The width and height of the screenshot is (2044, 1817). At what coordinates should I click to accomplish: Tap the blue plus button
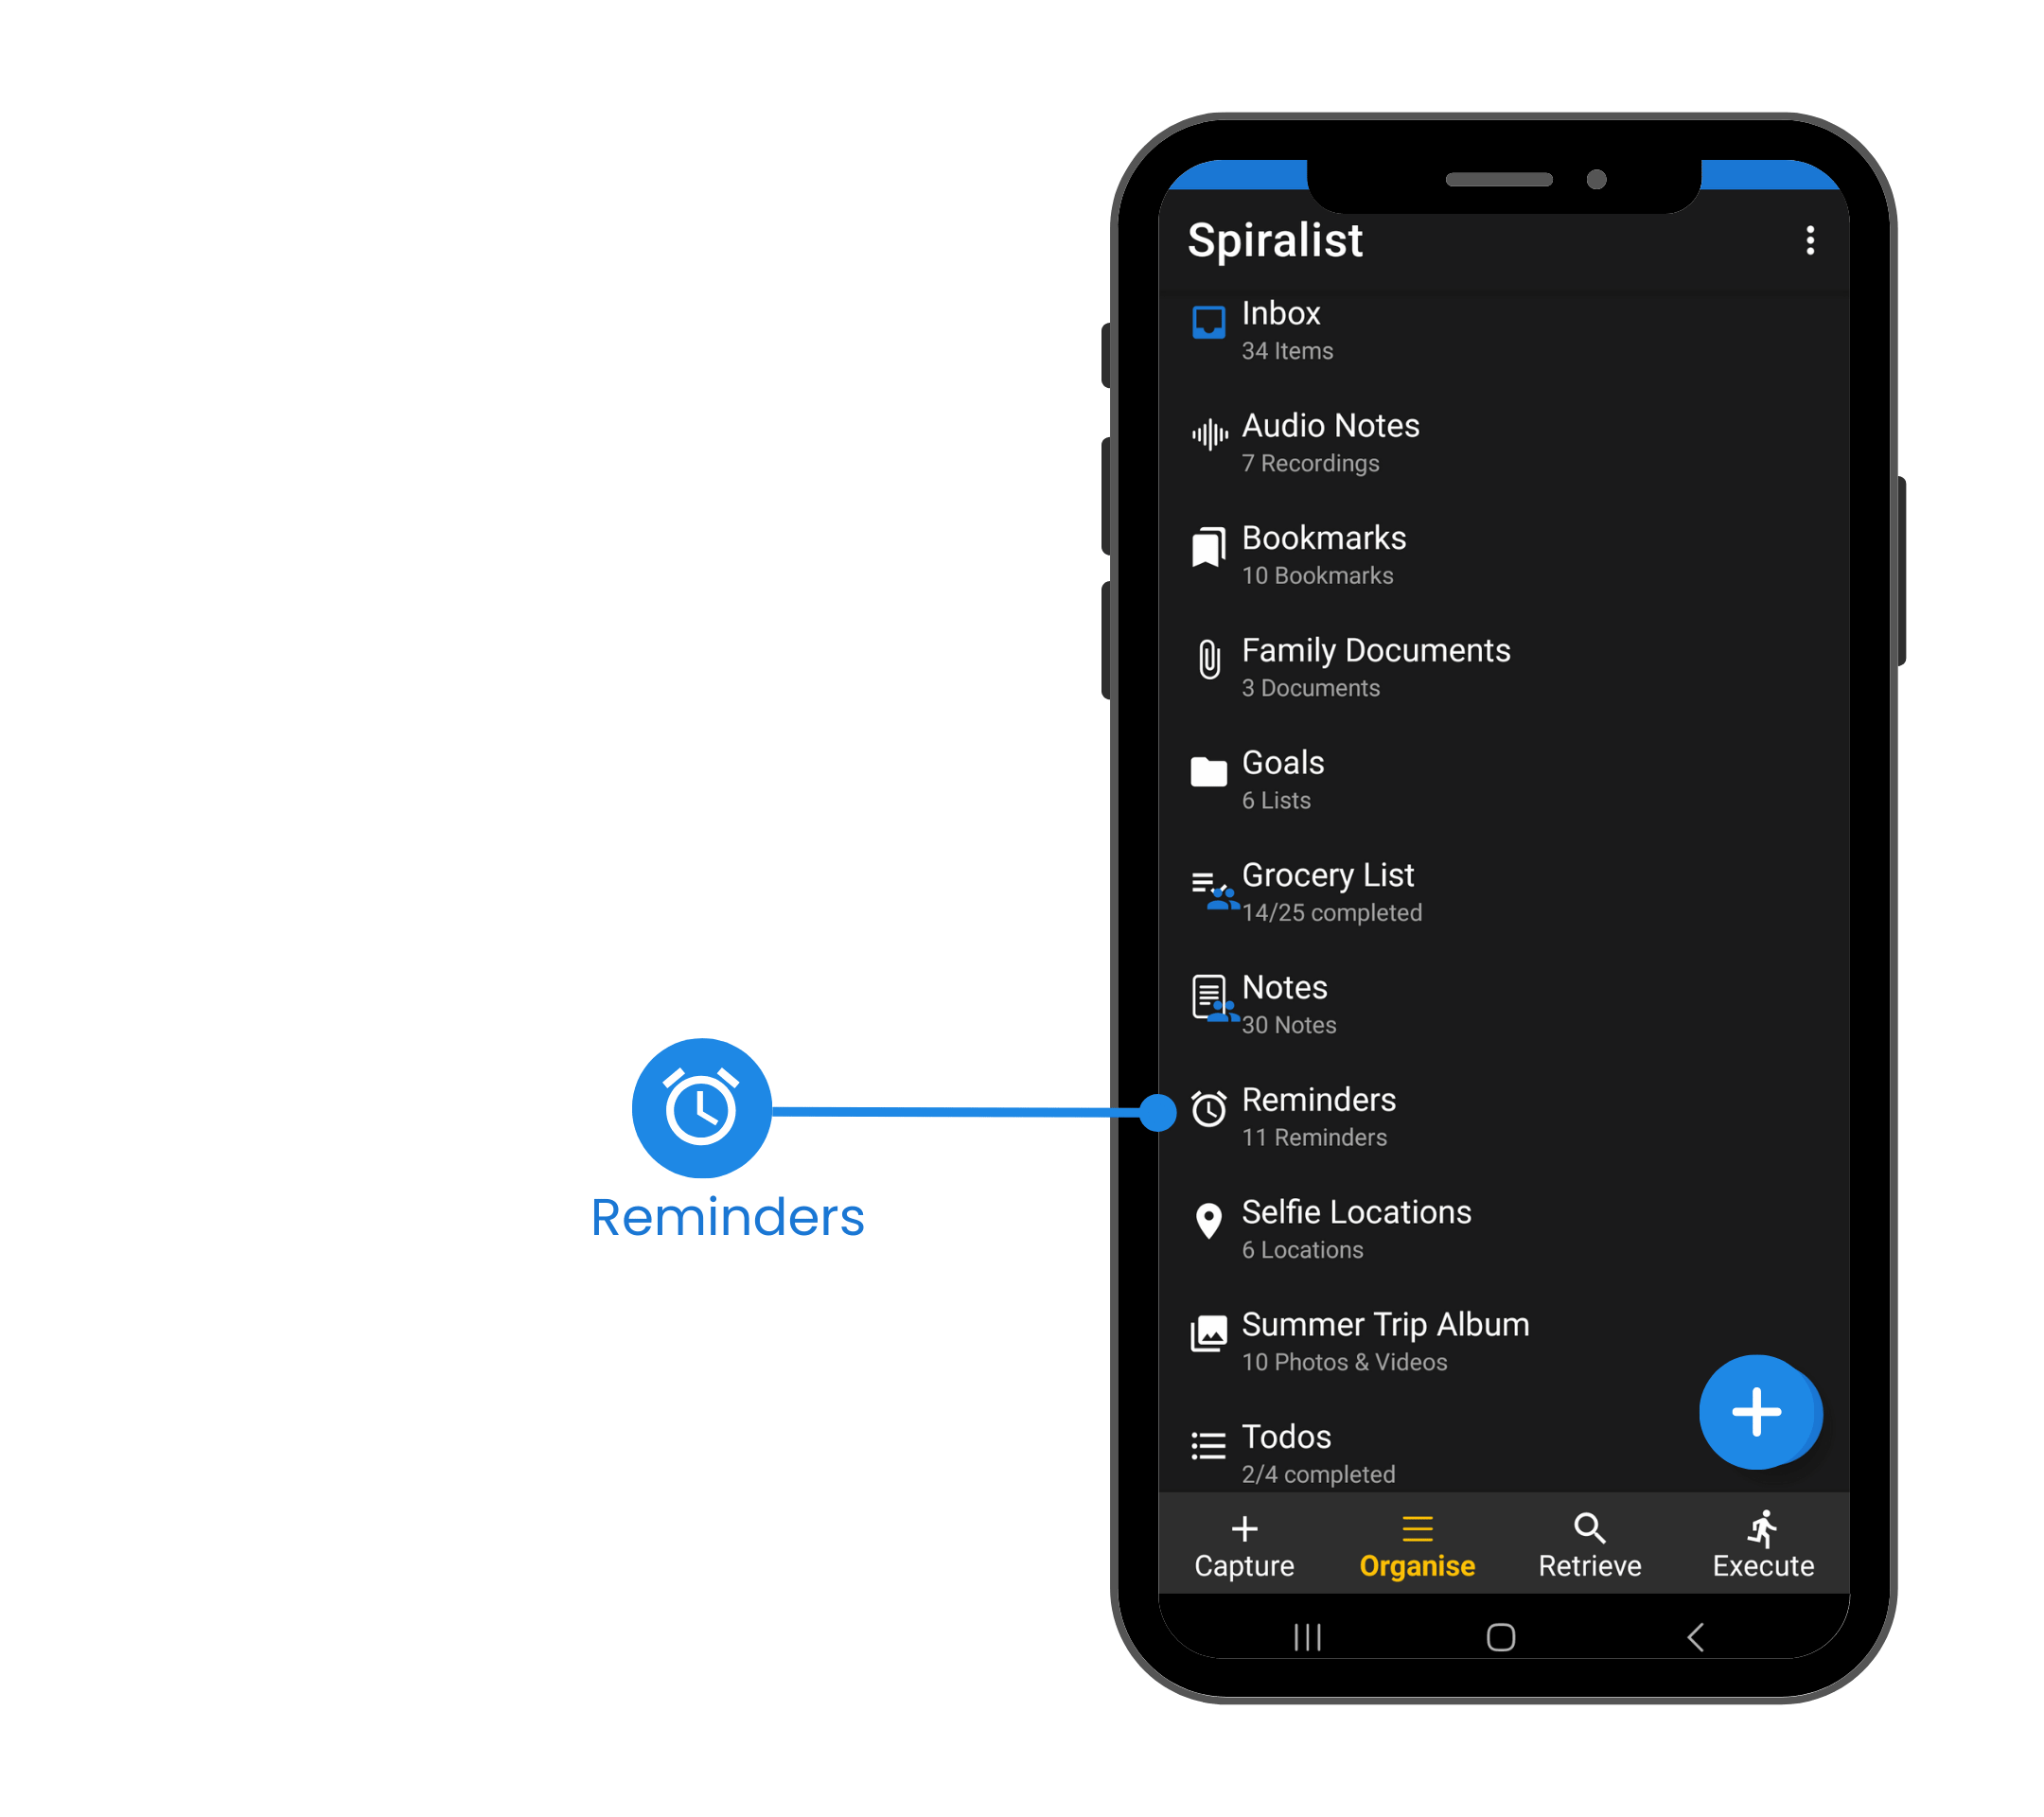pos(1753,1412)
